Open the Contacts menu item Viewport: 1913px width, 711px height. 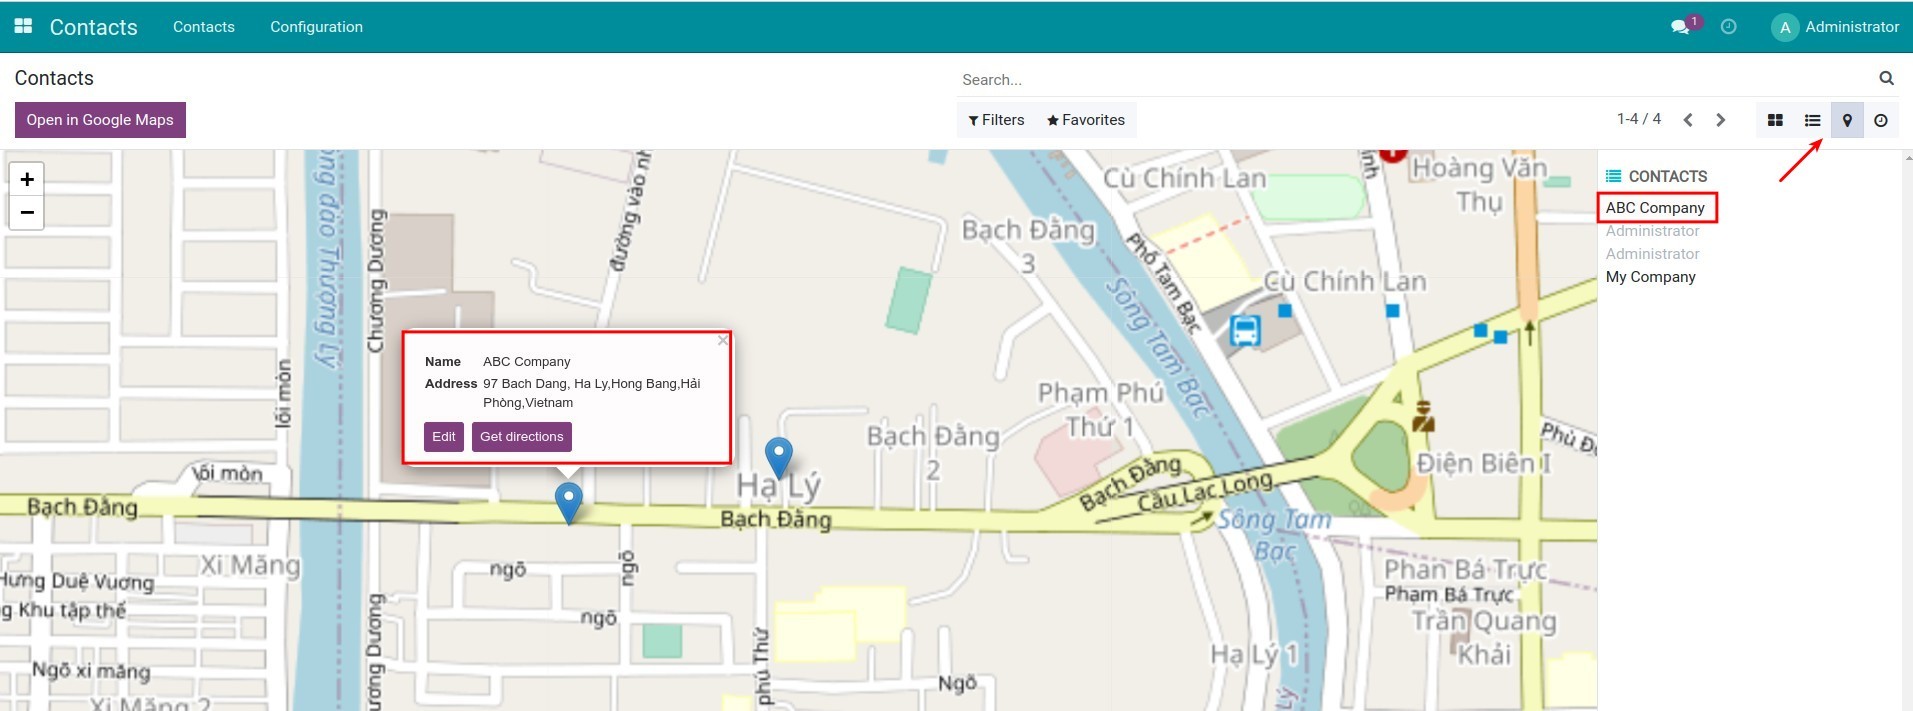pos(203,27)
